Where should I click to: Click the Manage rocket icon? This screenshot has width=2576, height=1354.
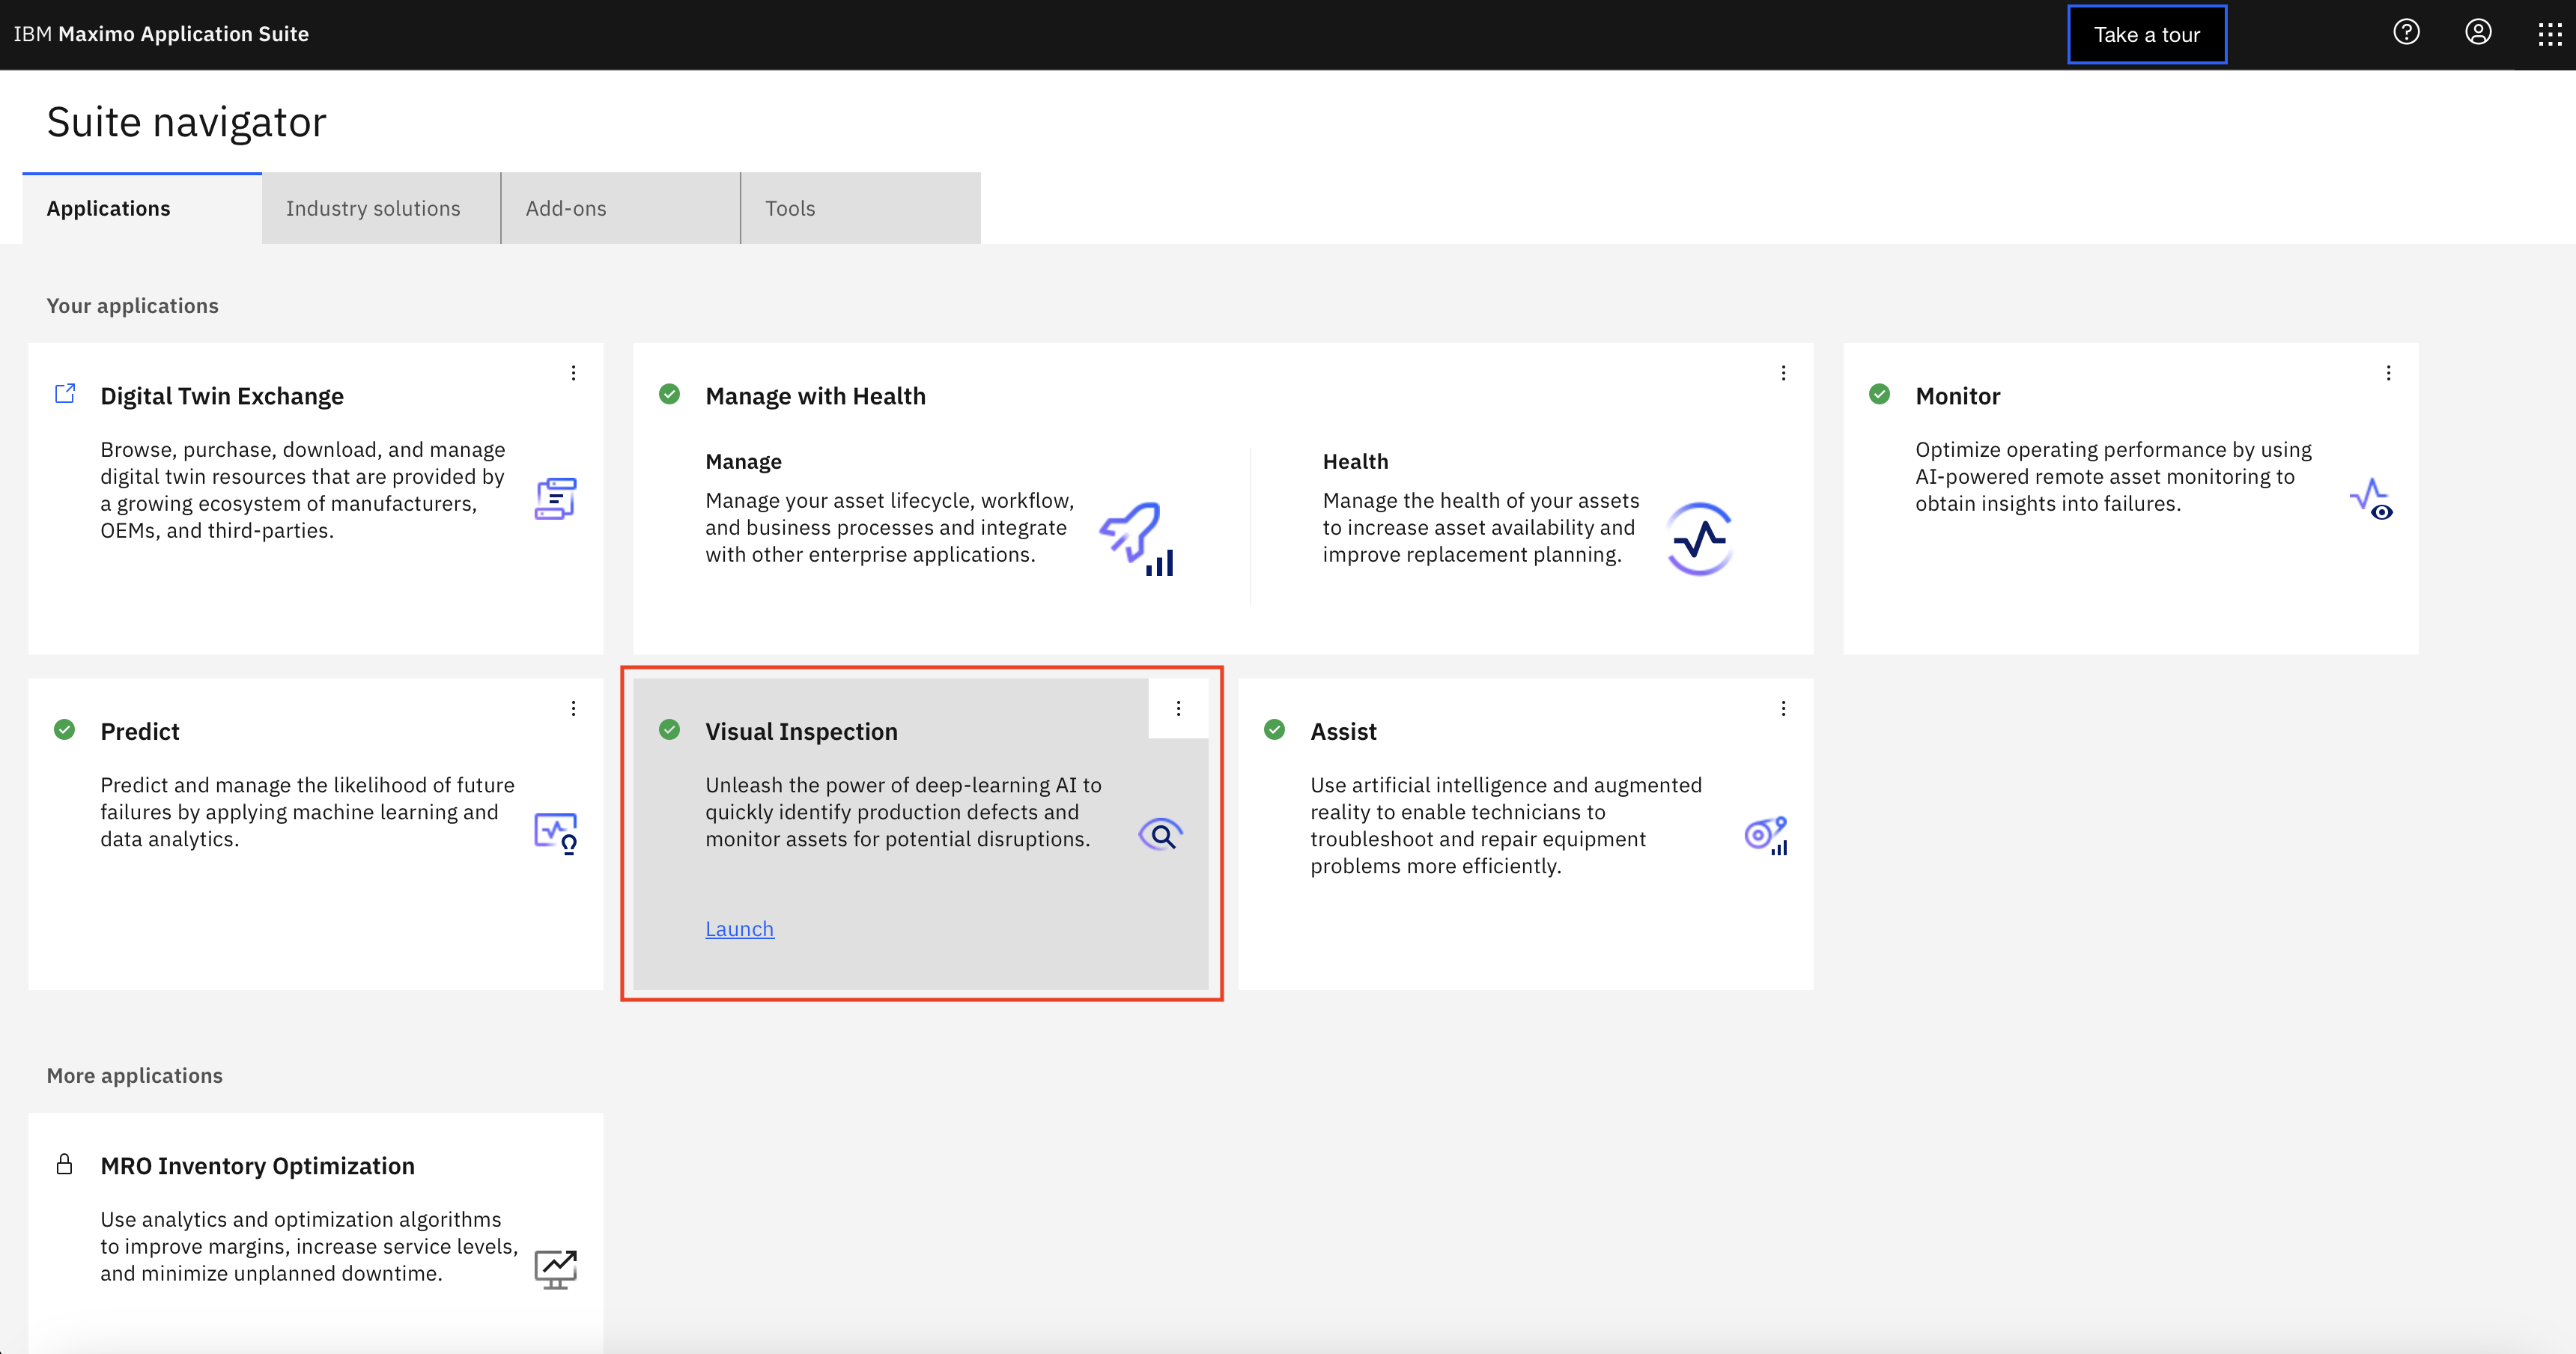coord(1136,538)
